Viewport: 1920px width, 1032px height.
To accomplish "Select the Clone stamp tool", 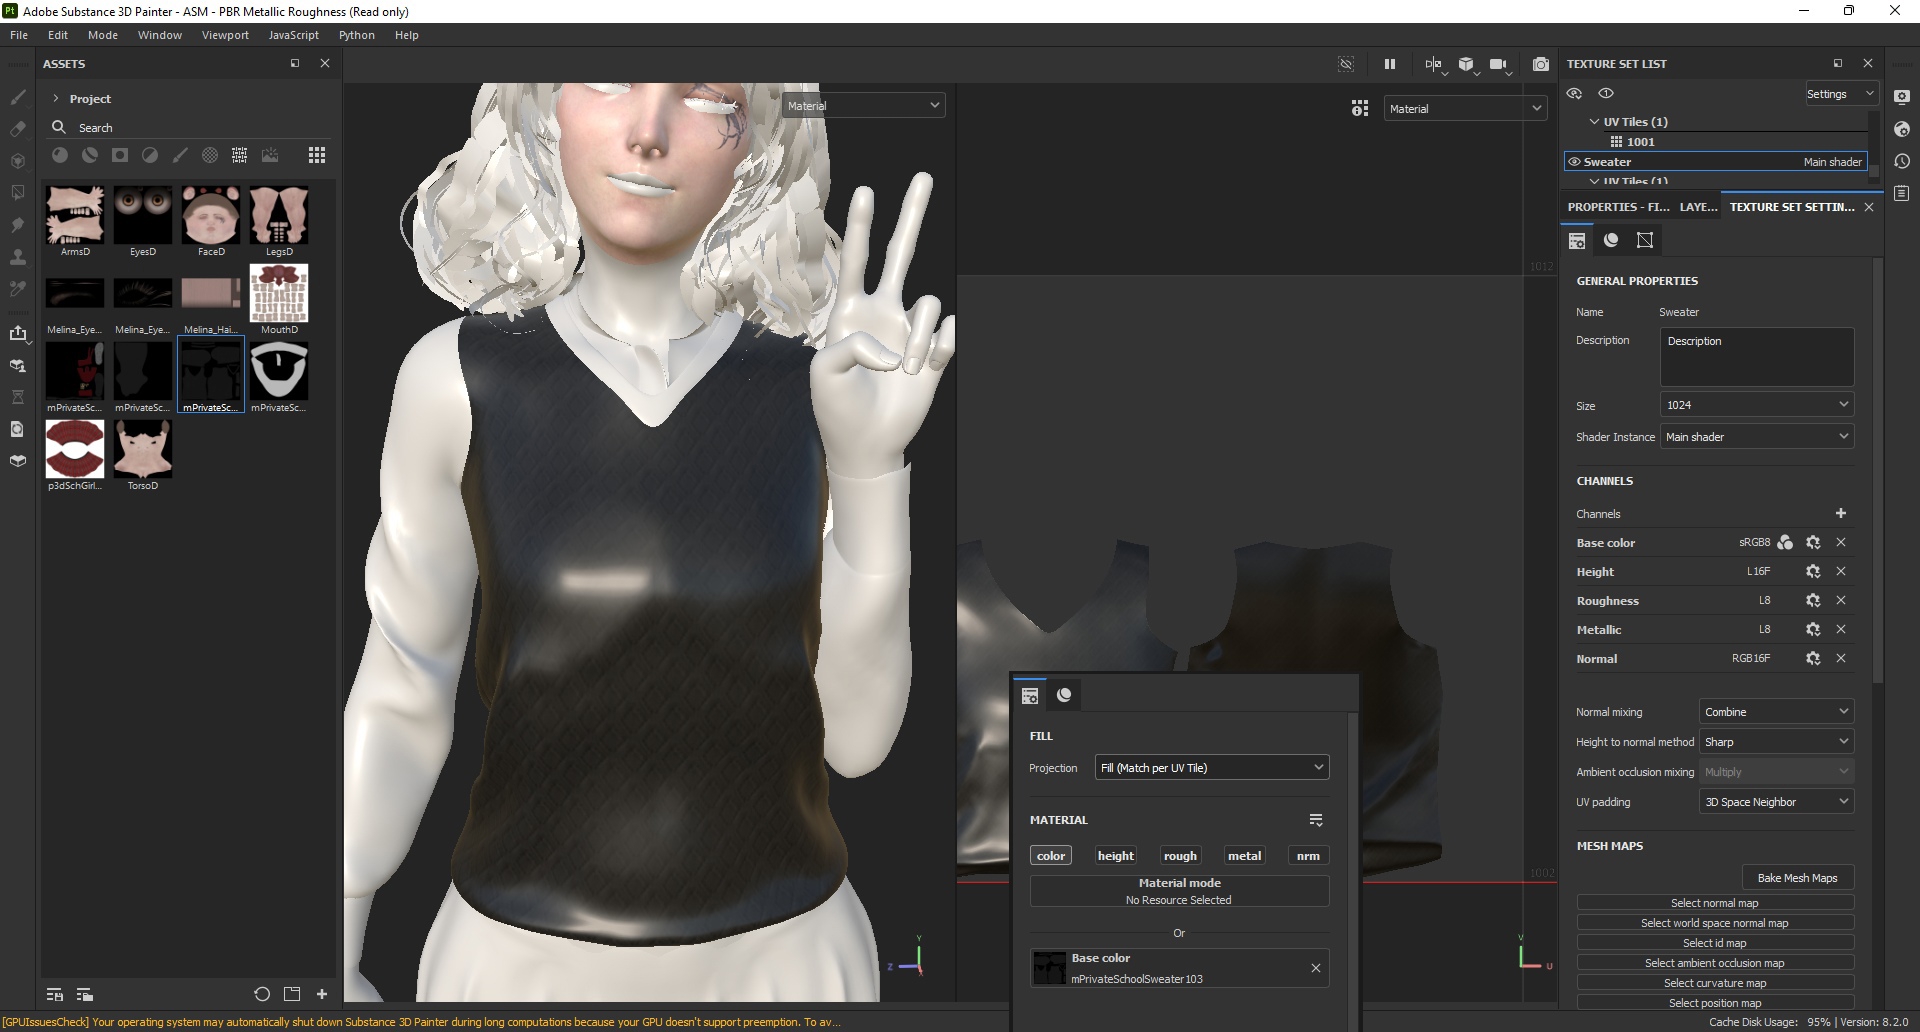I will coord(18,257).
